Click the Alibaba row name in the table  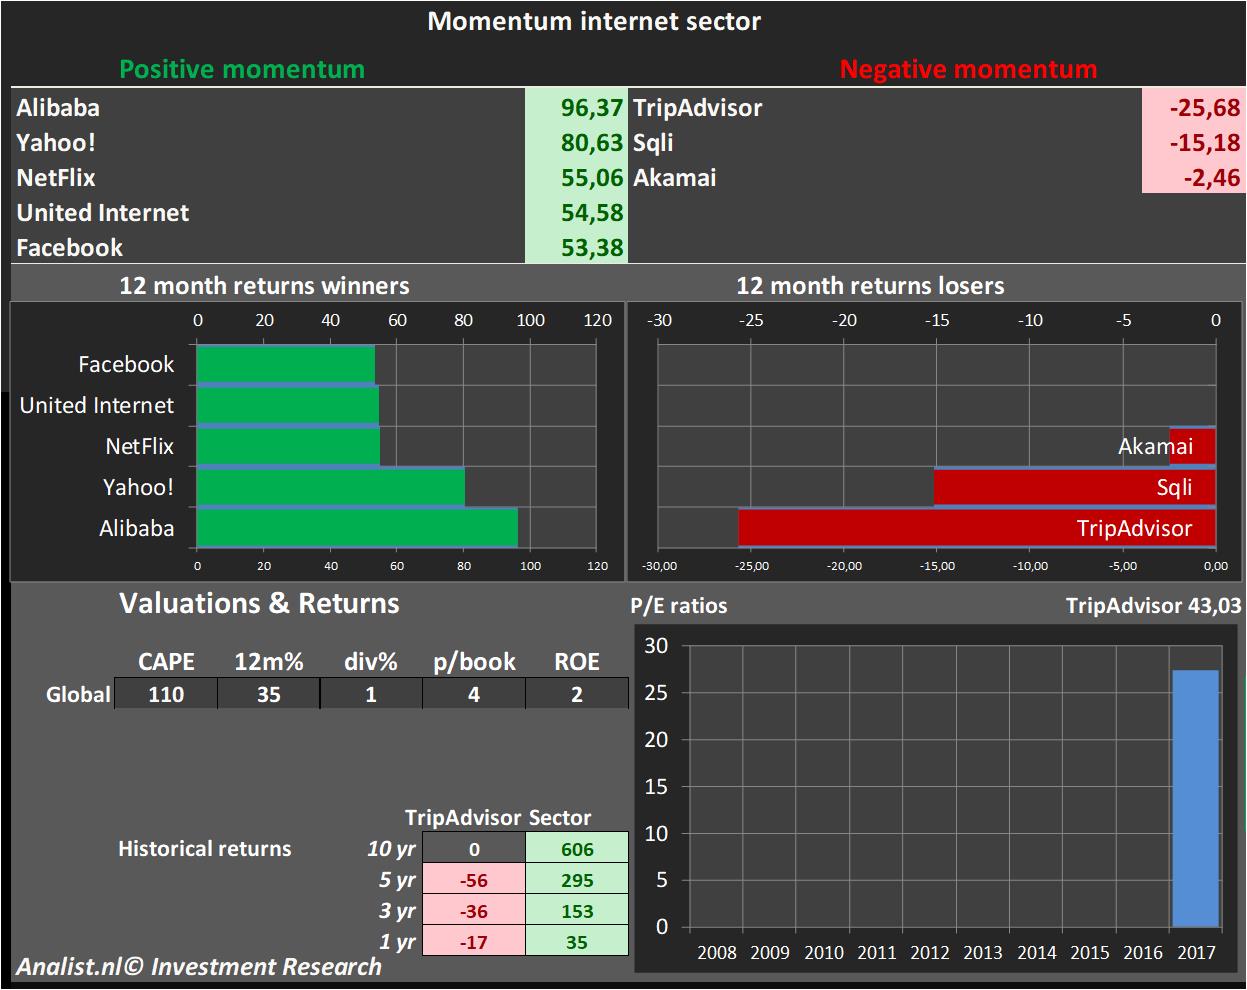click(58, 108)
